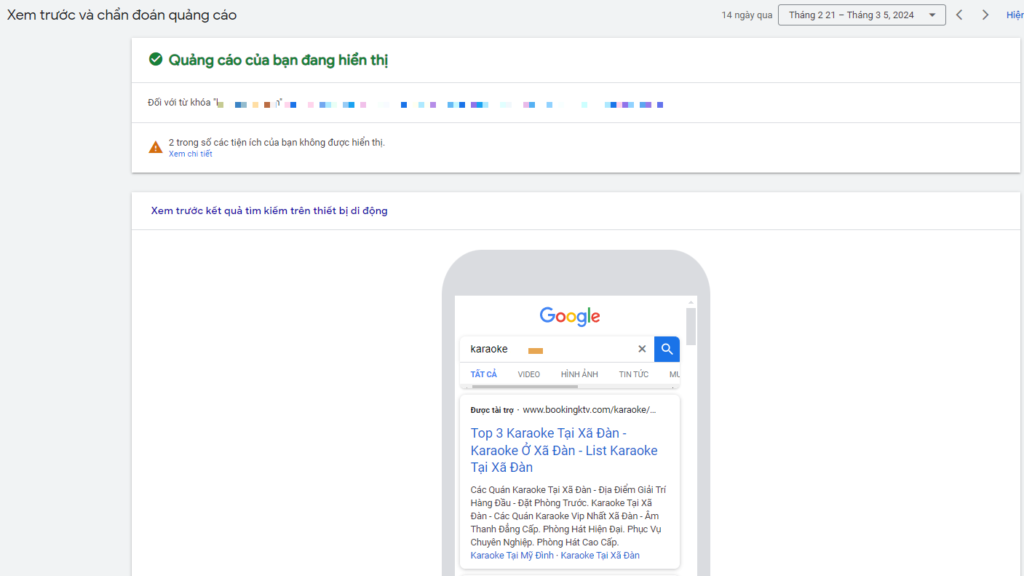
Task: Click the www.bookingktv.com/karaoke/ URL
Action: click(x=589, y=409)
